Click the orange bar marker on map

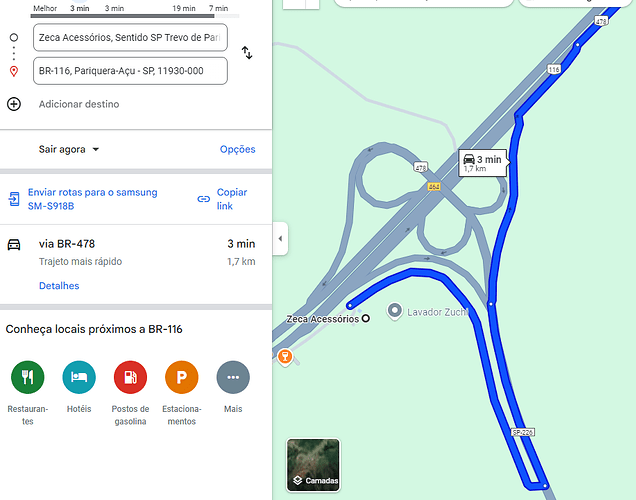tap(285, 357)
